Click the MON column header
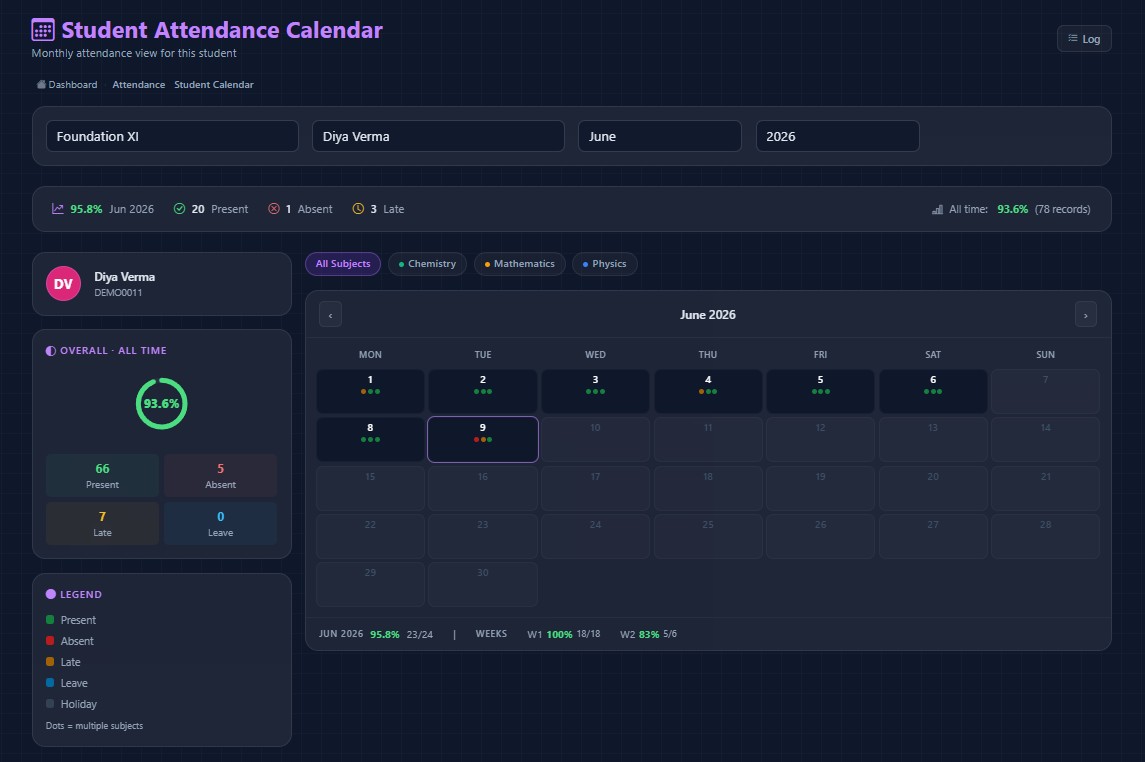Screen dimensions: 1145x762 point(370,355)
